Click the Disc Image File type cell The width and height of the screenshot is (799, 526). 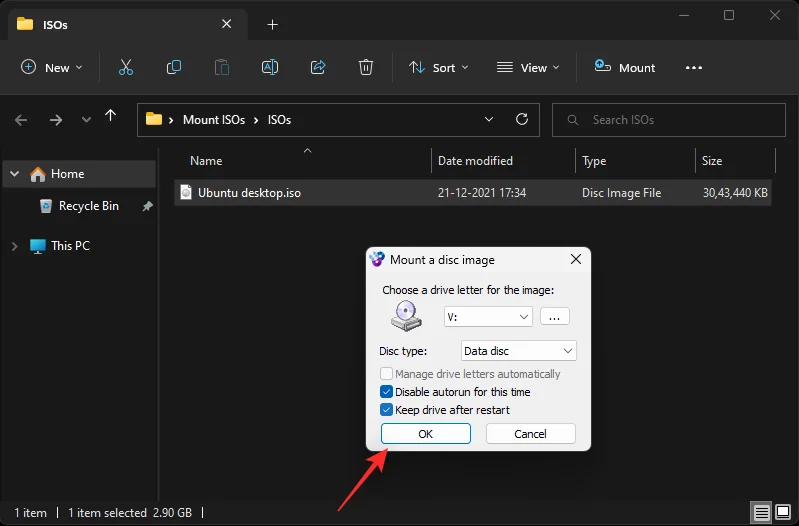622,193
